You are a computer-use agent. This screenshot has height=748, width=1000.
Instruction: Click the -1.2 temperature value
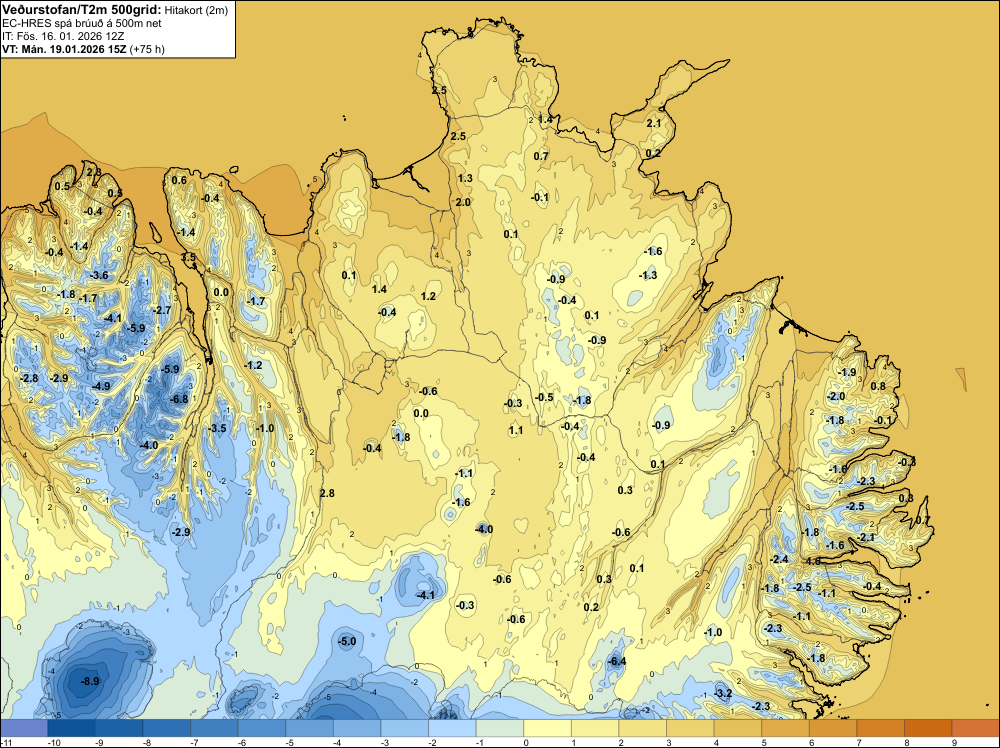(253, 365)
